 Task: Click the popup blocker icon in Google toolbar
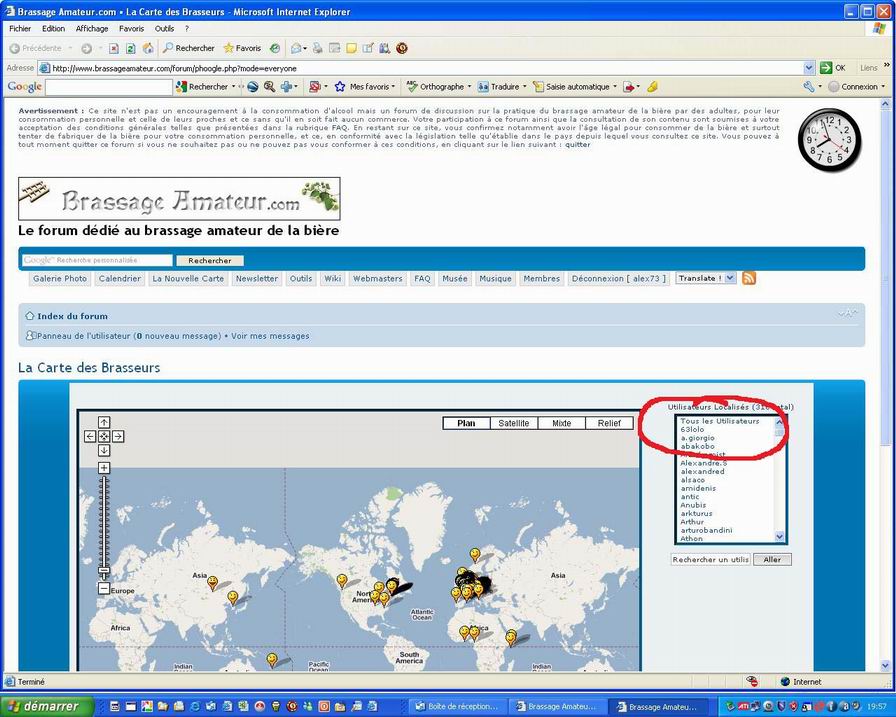tap(314, 87)
